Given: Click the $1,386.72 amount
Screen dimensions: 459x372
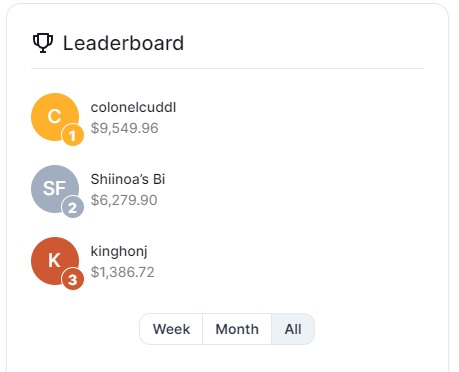Looking at the screenshot, I should pyautogui.click(x=123, y=272).
